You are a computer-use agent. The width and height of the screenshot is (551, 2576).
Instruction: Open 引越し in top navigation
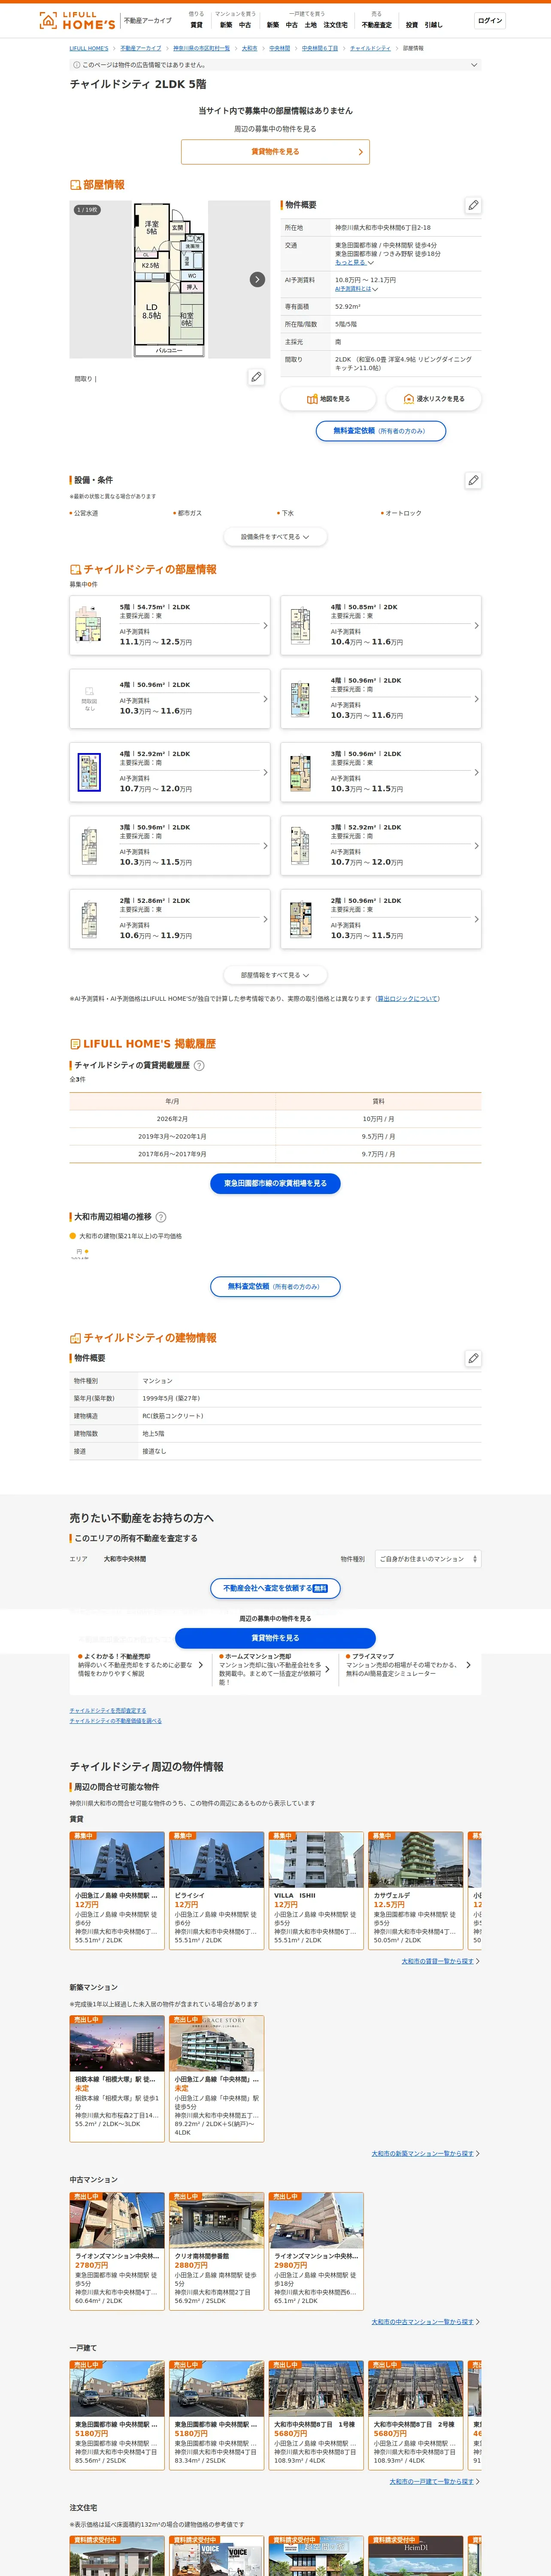pyautogui.click(x=433, y=25)
